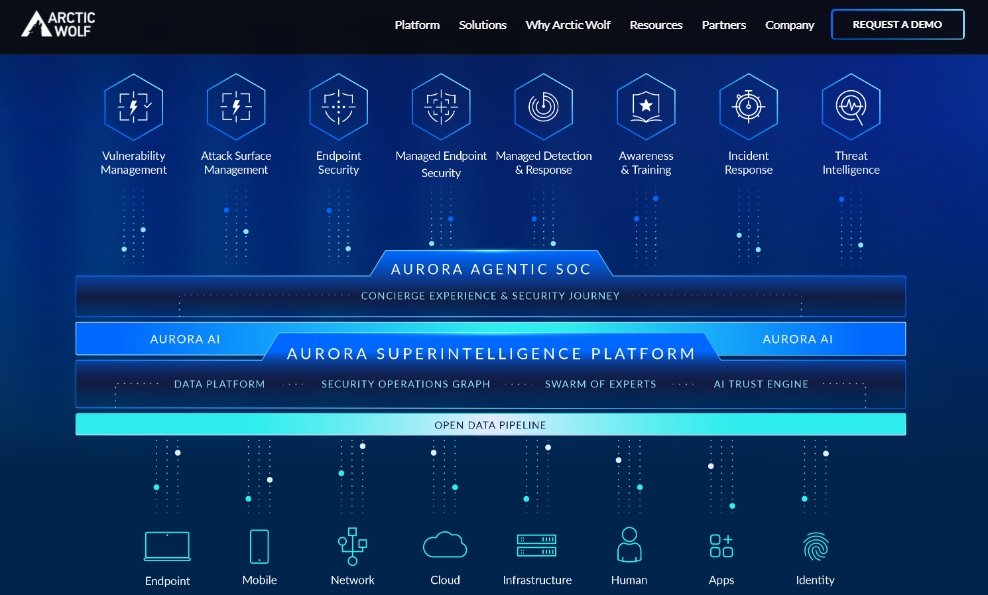Click the Arctic Wolf logo
The height and width of the screenshot is (595, 988).
tap(58, 25)
